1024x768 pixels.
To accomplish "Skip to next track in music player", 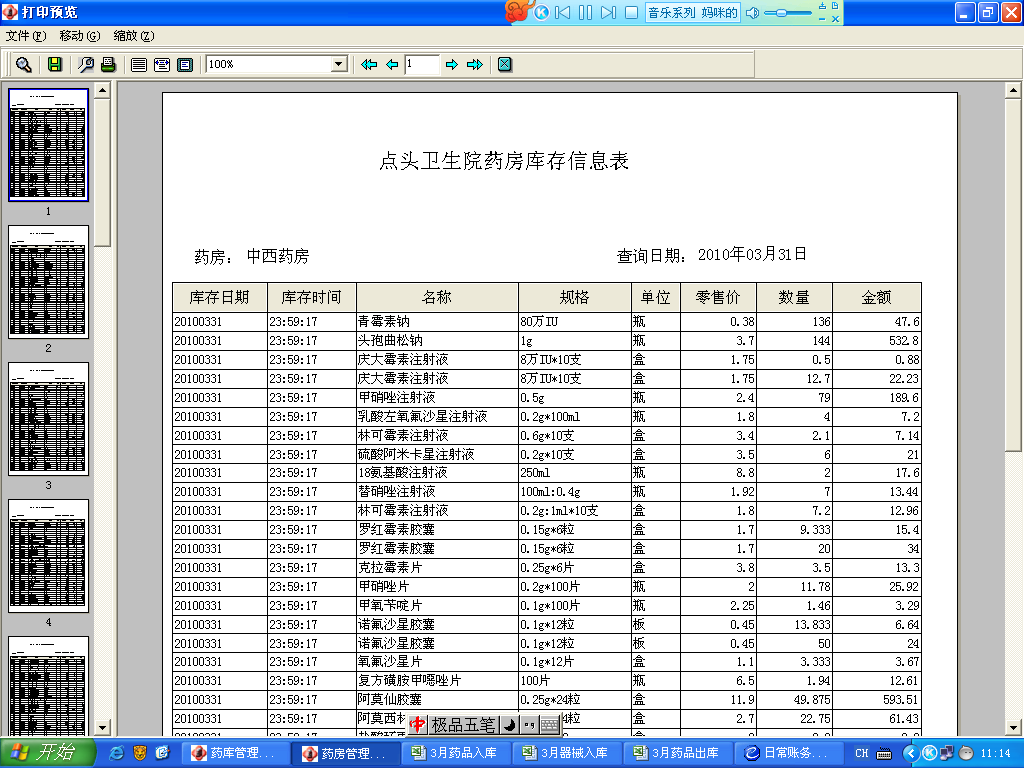I will pyautogui.click(x=608, y=12).
